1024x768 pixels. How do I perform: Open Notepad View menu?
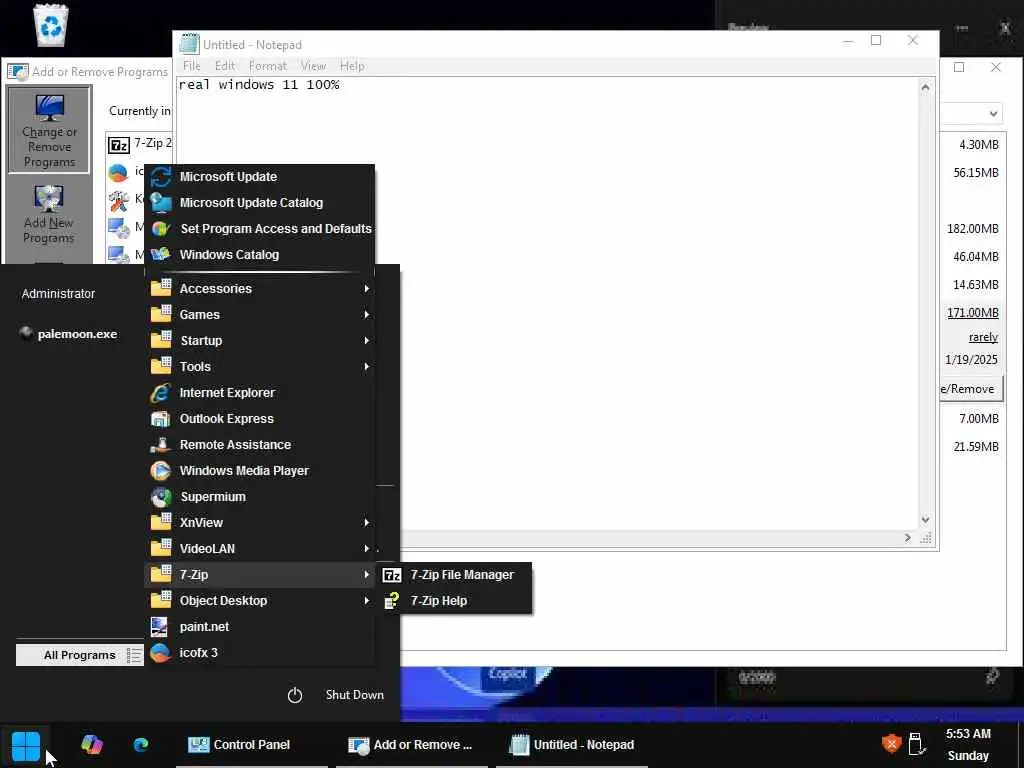coord(313,66)
